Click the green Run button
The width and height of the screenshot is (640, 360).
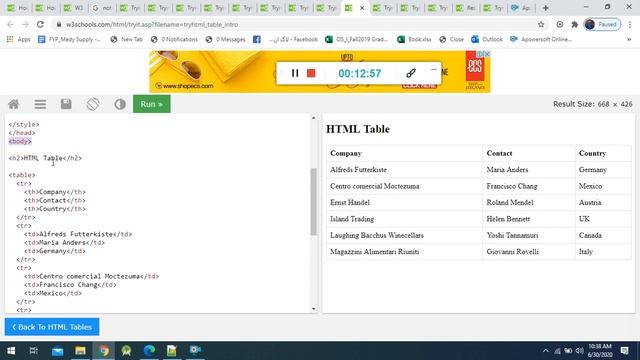pyautogui.click(x=151, y=104)
